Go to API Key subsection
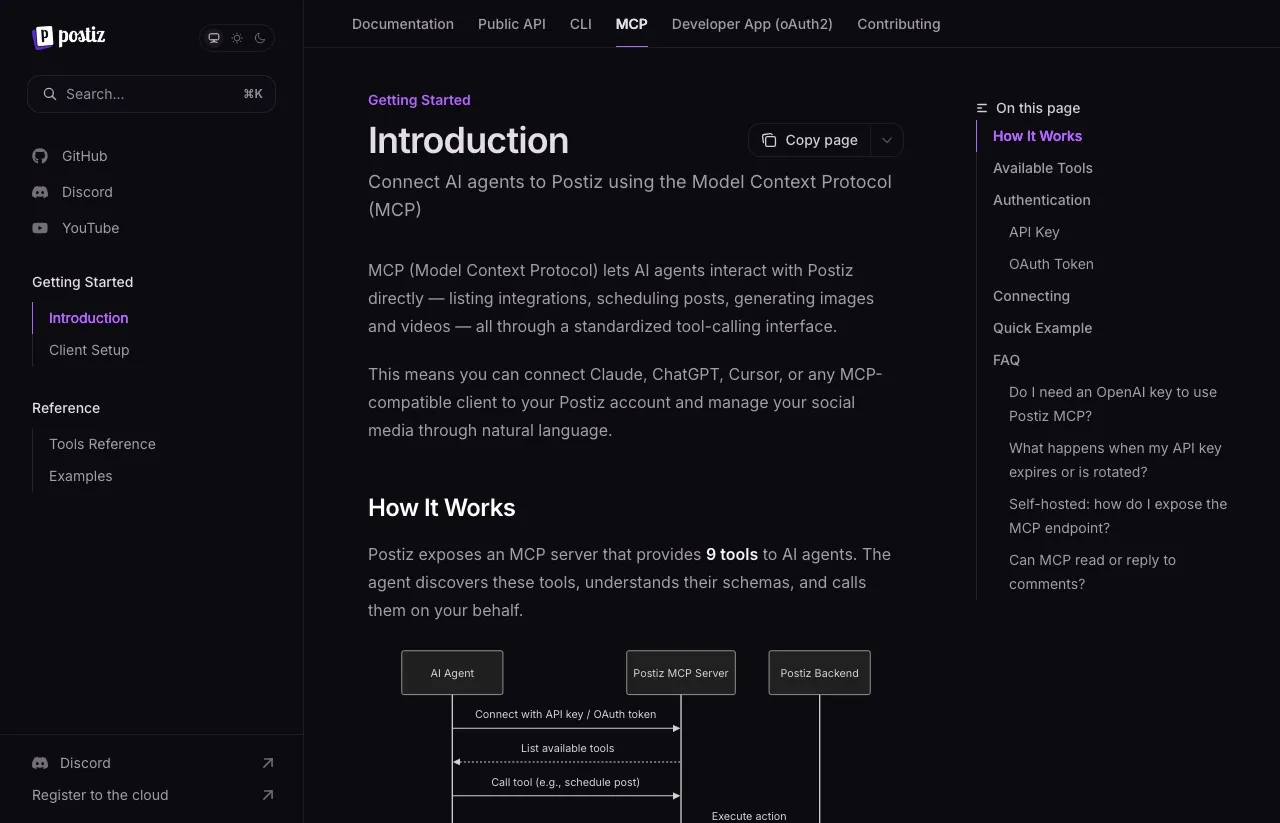This screenshot has width=1280, height=823. pos(1034,232)
